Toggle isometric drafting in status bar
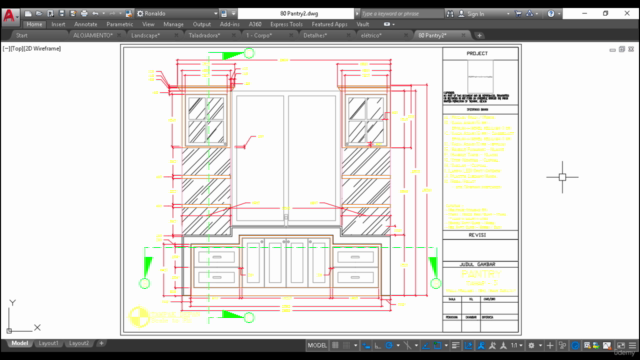The height and width of the screenshot is (360, 640). point(407,345)
